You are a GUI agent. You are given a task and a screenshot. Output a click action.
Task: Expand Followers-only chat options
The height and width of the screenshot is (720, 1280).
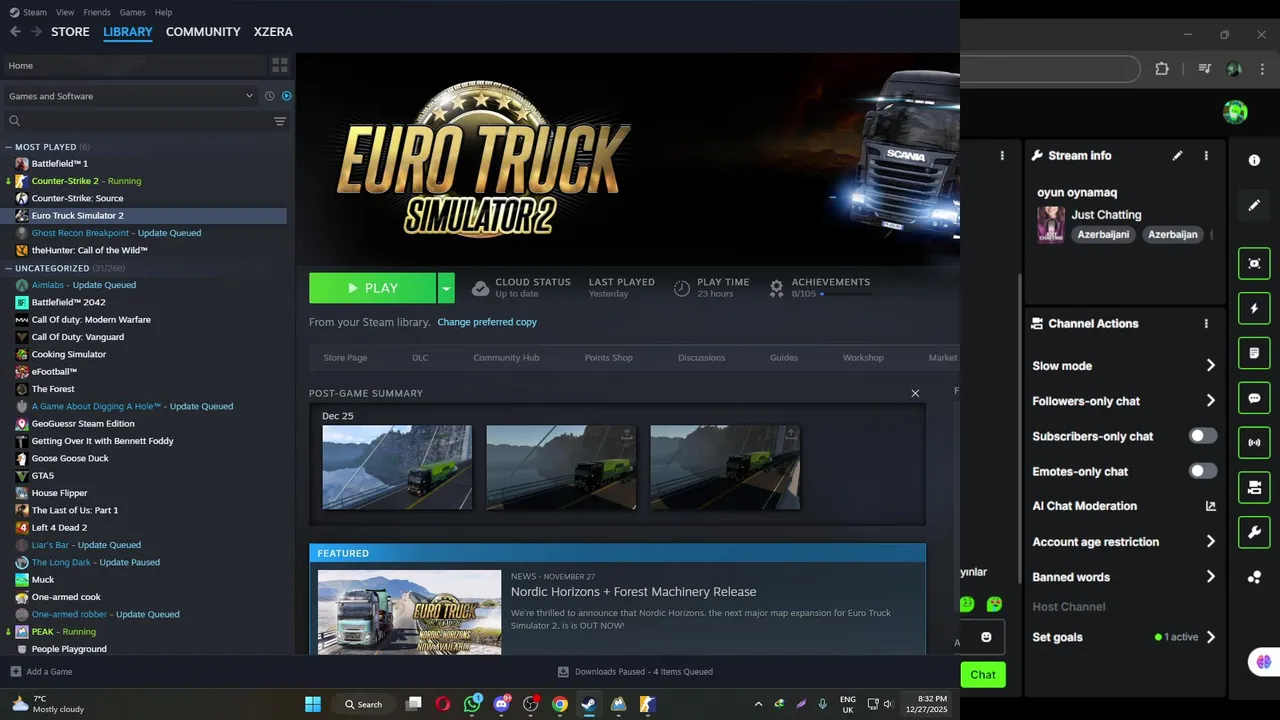pos(1210,401)
